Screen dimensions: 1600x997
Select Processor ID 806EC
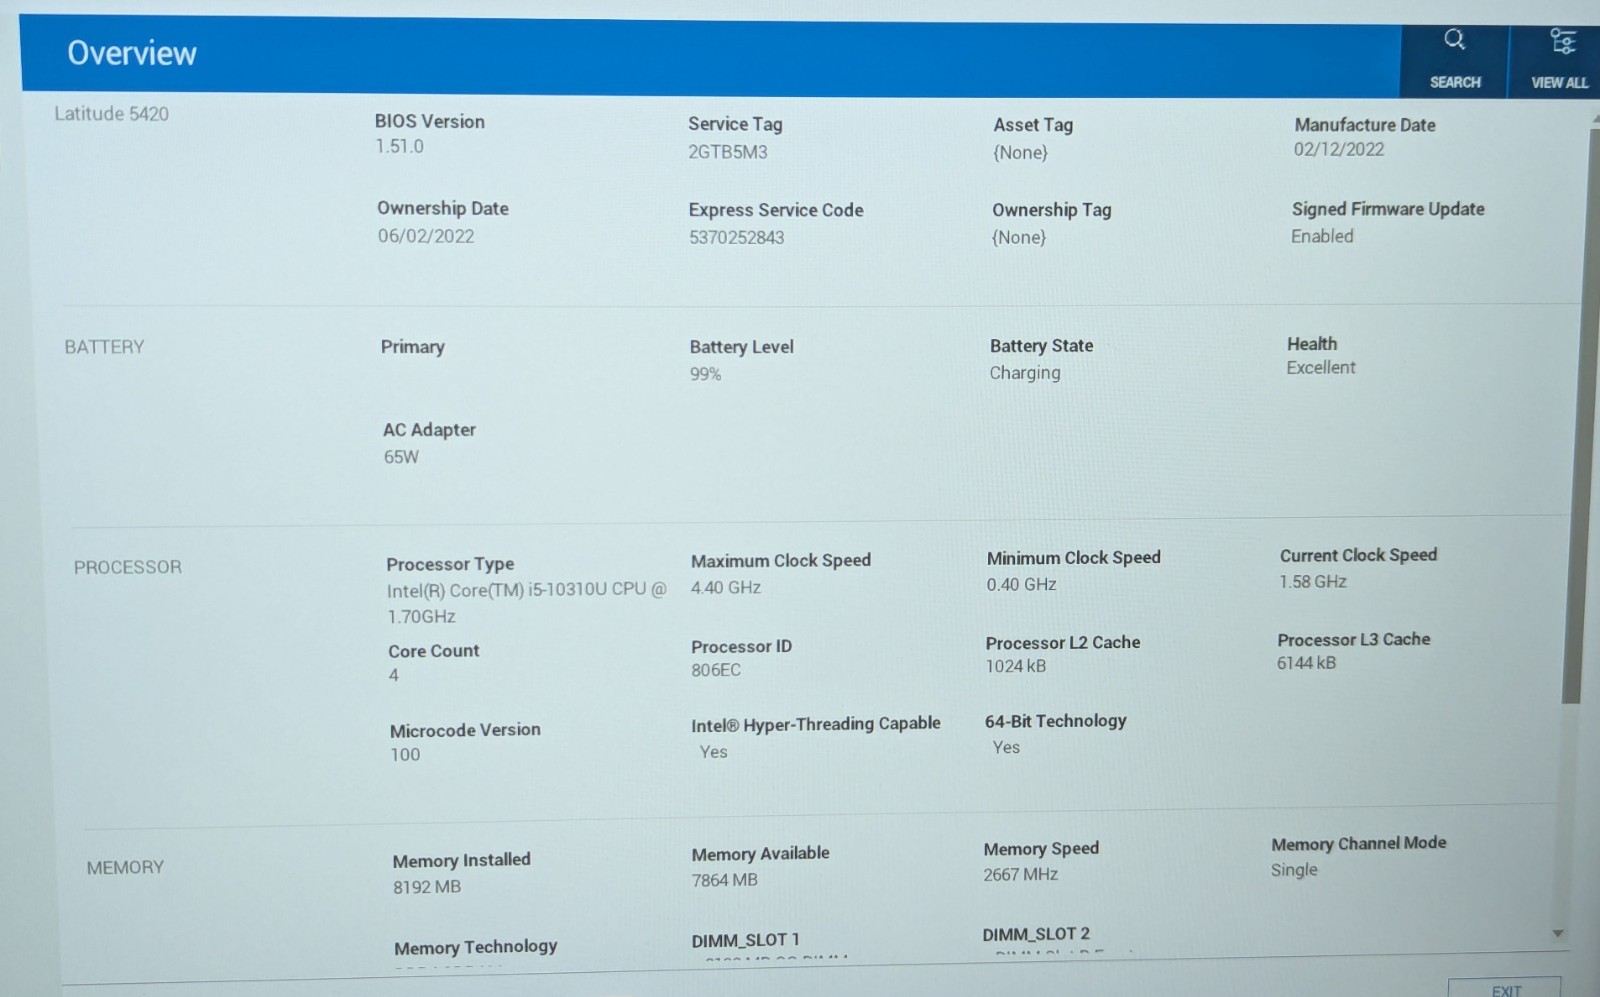point(716,670)
